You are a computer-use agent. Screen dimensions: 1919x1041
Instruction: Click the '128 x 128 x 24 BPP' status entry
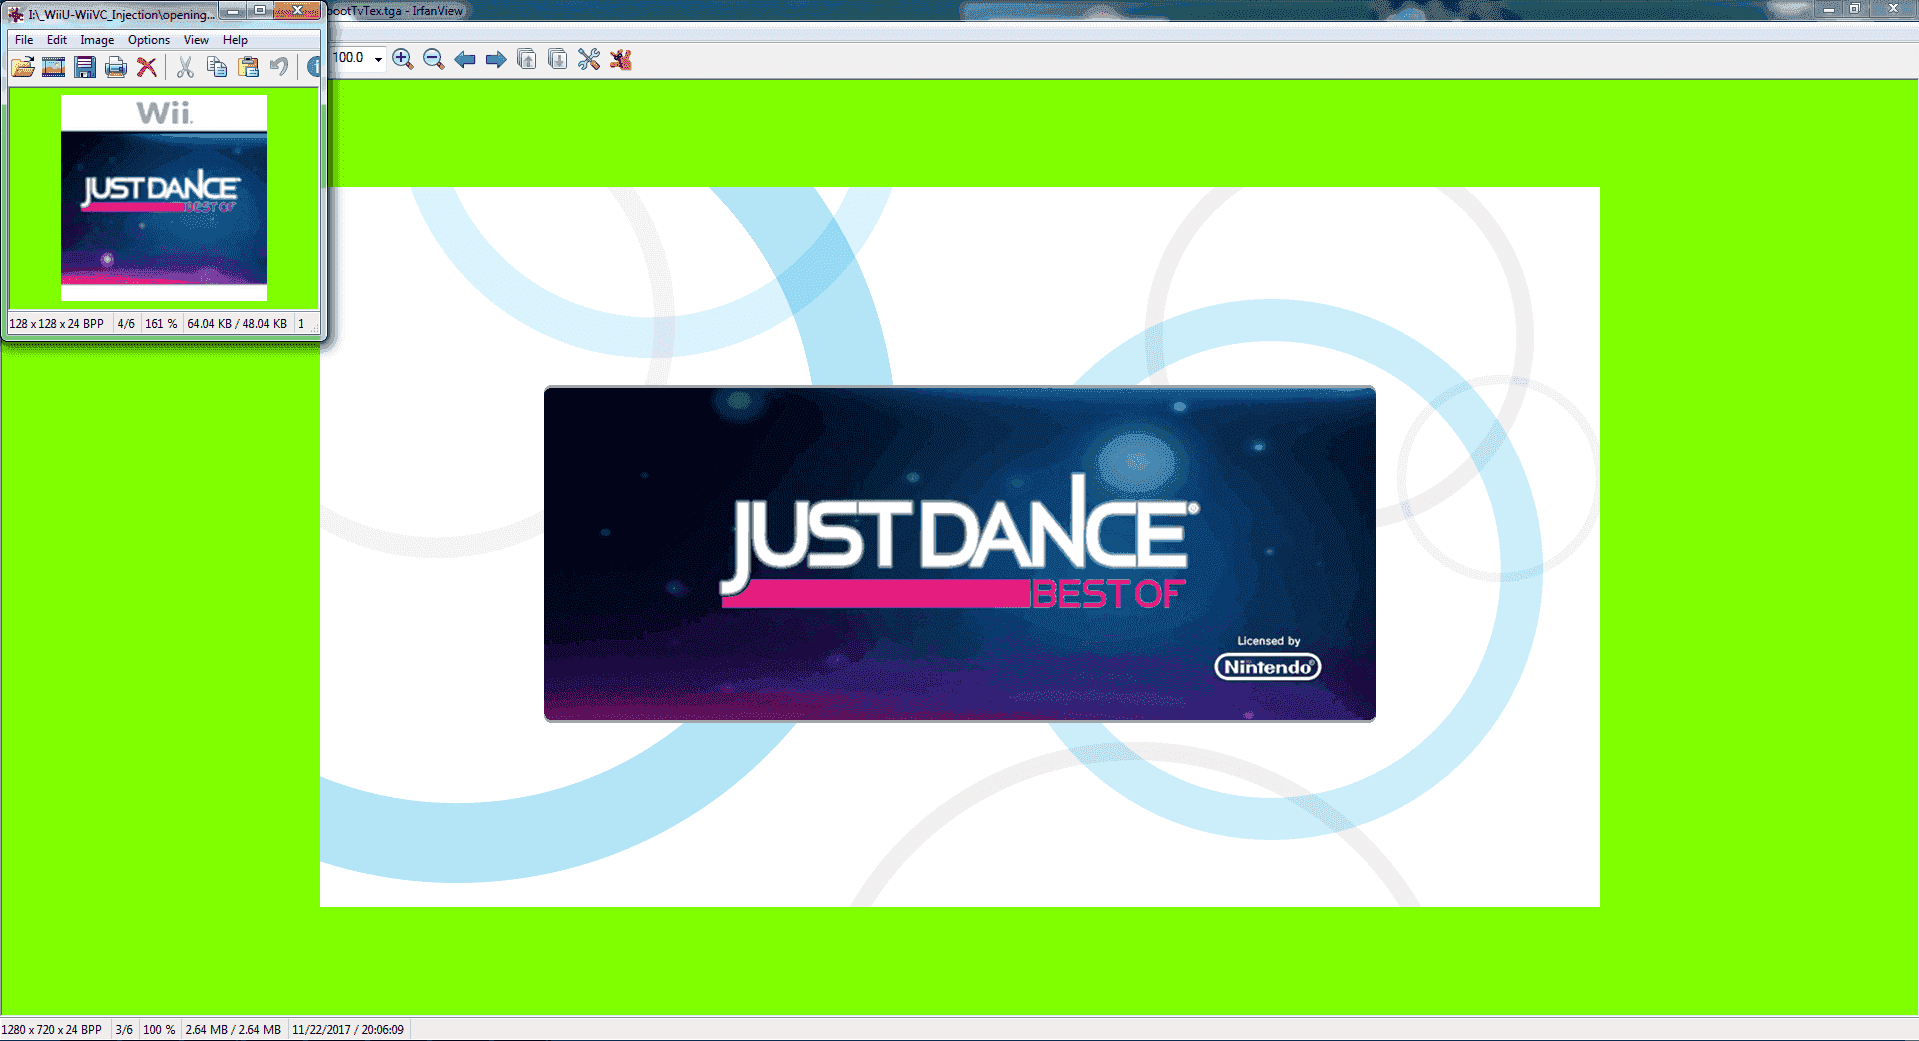(x=57, y=324)
